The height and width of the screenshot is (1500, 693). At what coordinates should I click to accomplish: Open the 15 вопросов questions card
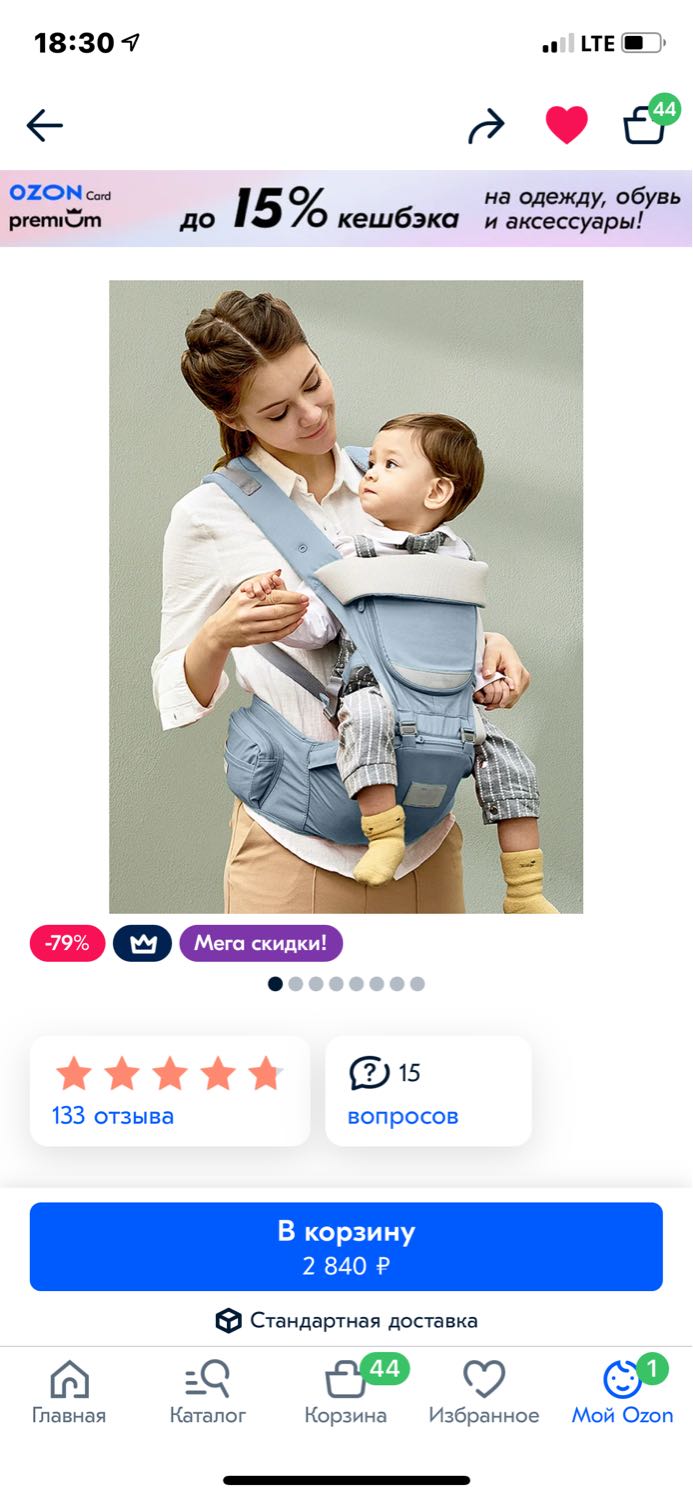coord(428,1091)
